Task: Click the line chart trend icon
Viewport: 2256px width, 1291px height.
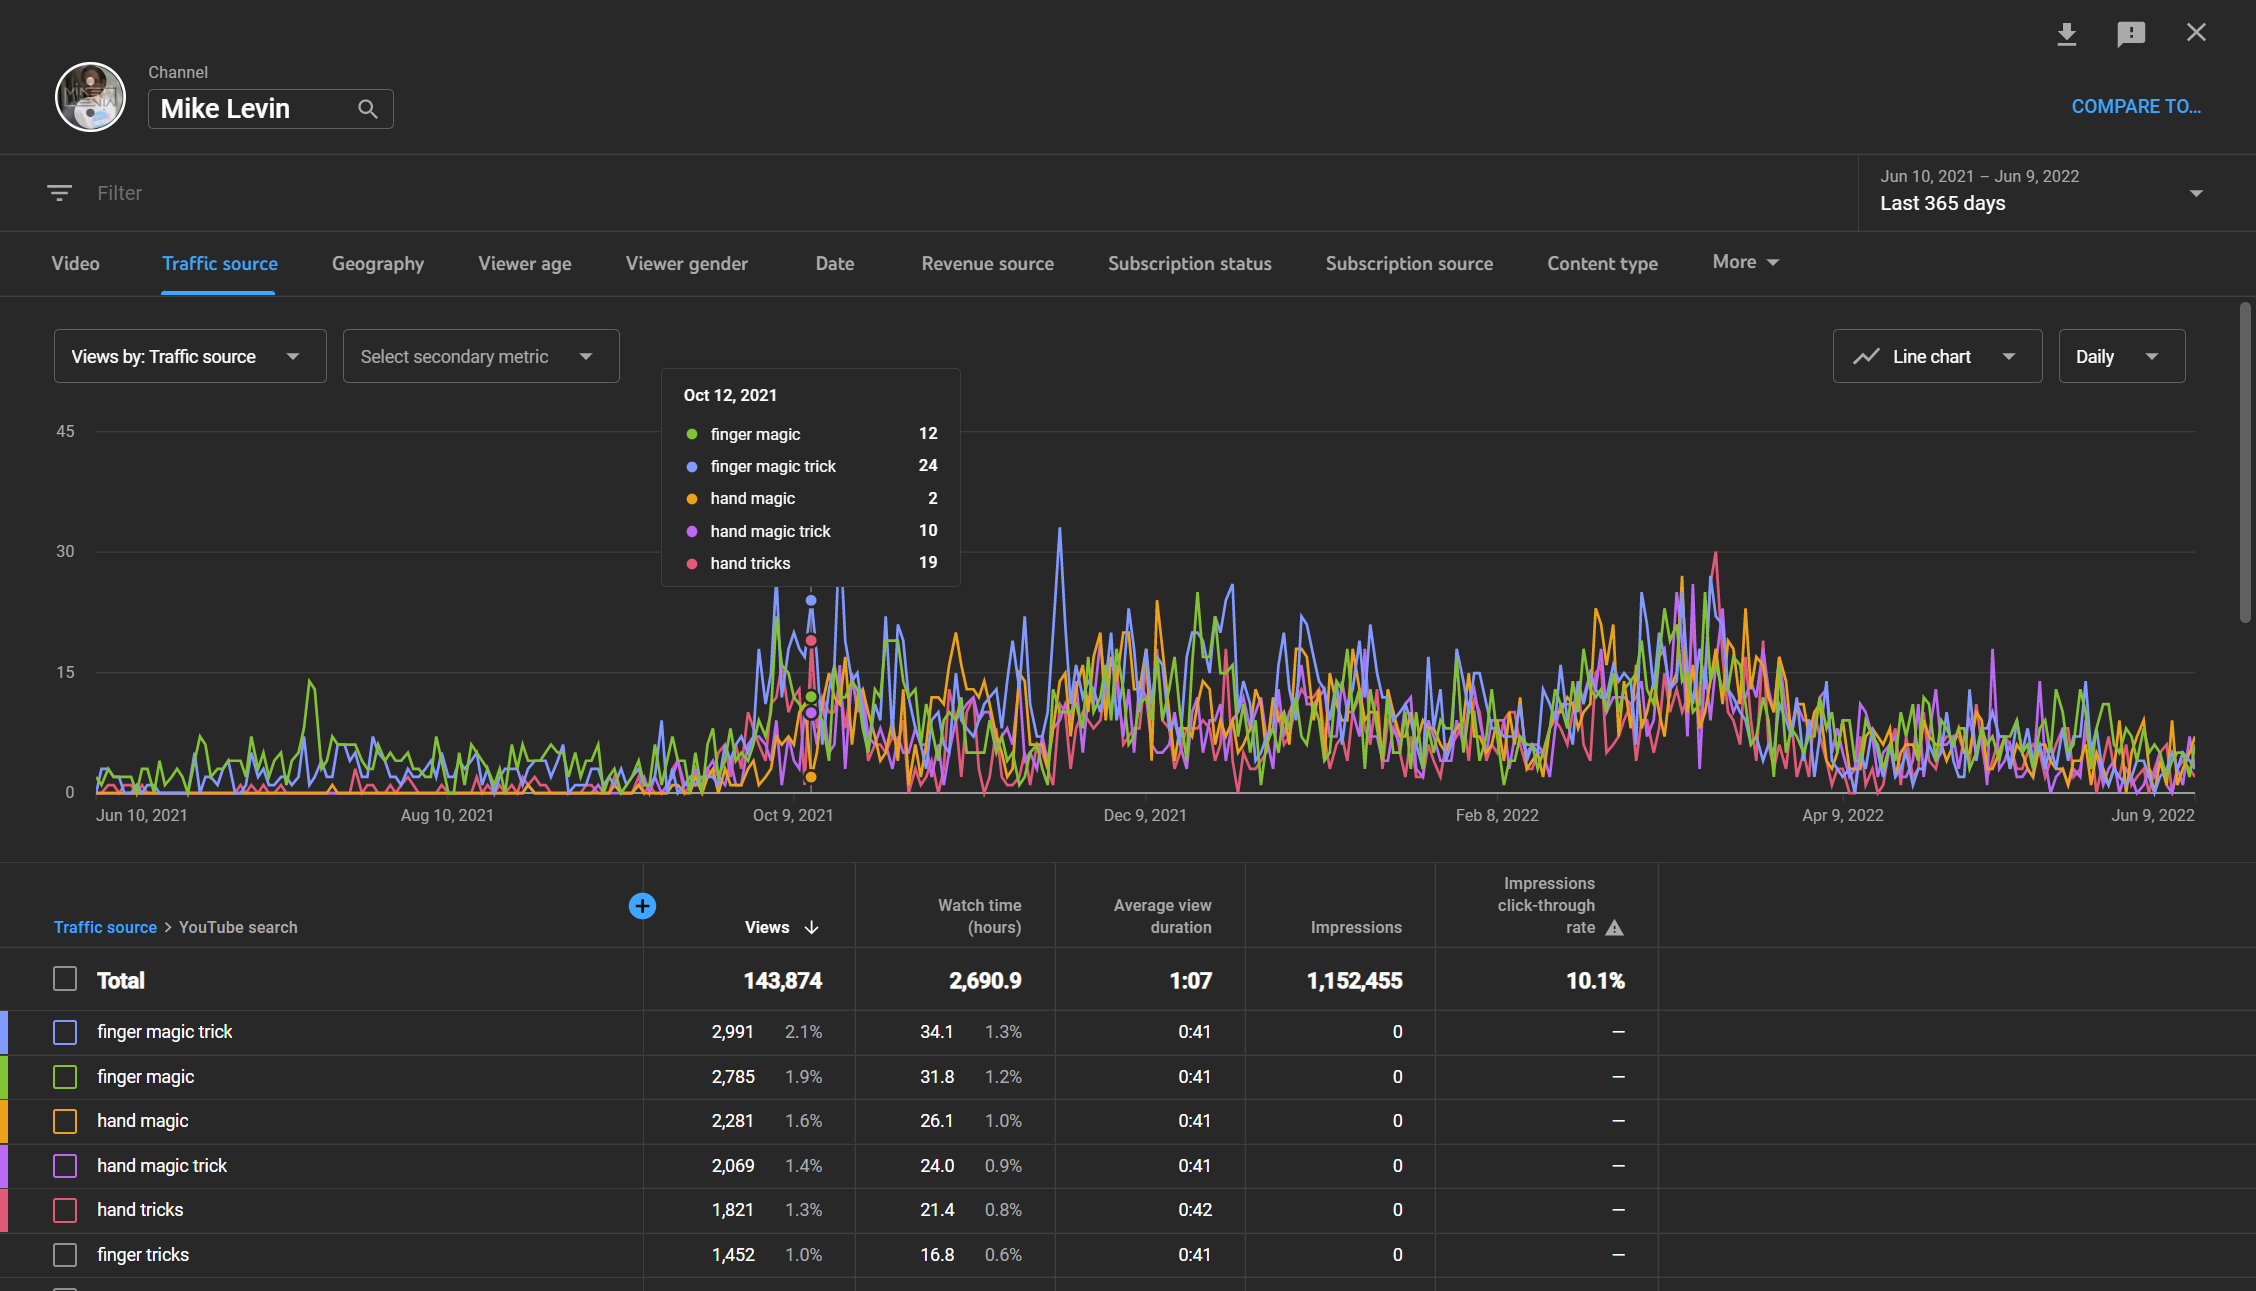Action: (x=1866, y=357)
